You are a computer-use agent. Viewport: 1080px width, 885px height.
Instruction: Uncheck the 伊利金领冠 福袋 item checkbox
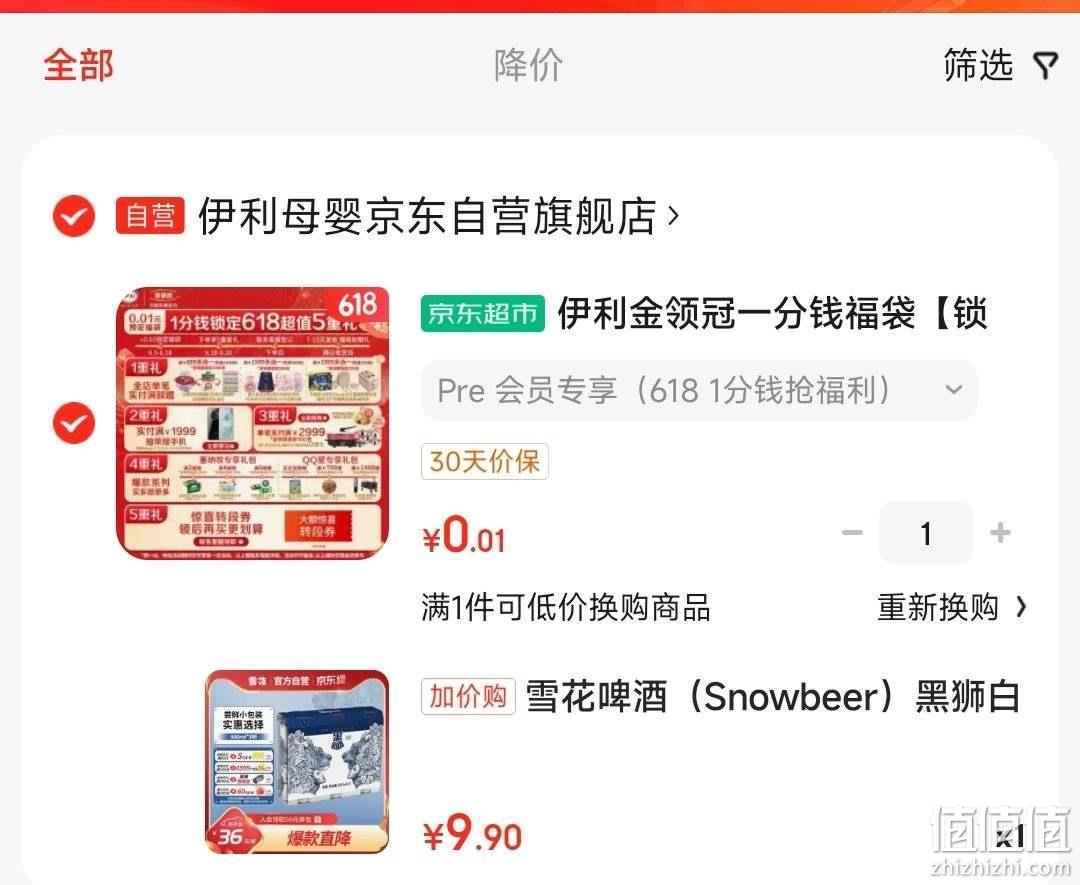(74, 423)
